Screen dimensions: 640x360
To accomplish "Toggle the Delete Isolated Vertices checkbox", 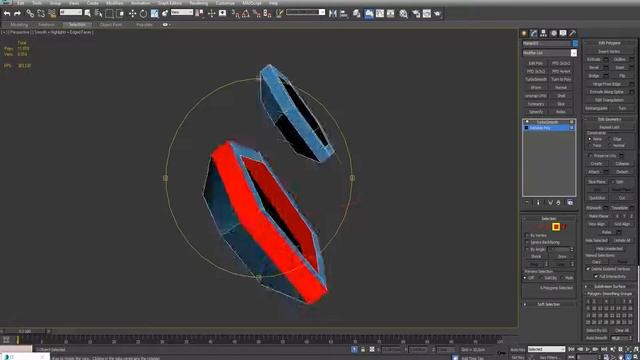I will [588, 269].
